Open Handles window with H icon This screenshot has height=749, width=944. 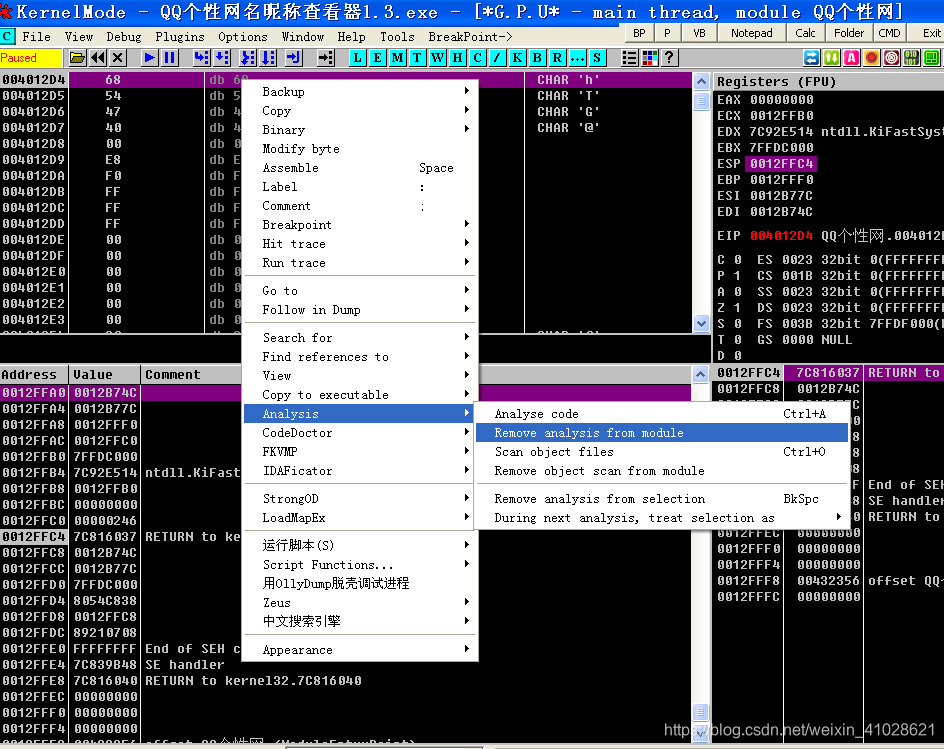tap(458, 58)
